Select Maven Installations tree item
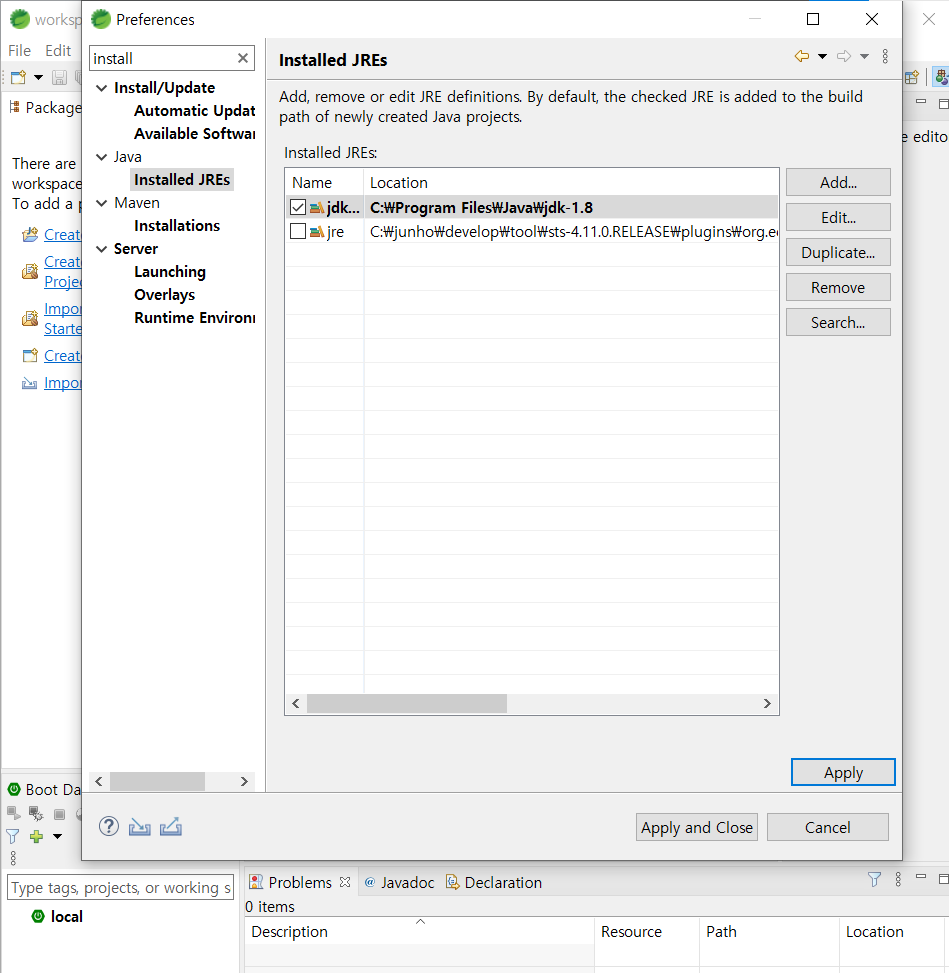 pos(177,226)
